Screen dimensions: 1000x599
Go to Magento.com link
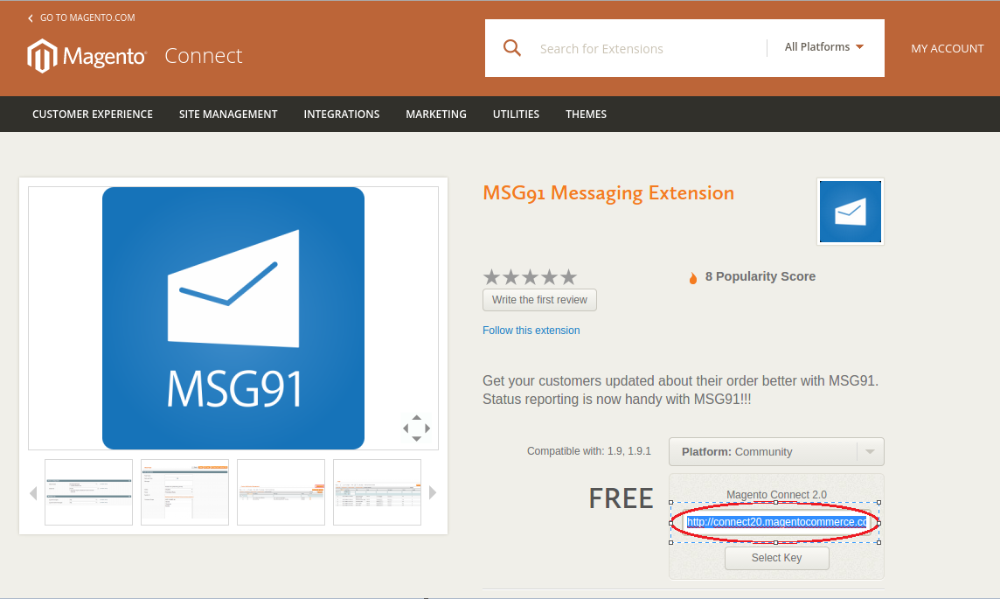tap(87, 18)
